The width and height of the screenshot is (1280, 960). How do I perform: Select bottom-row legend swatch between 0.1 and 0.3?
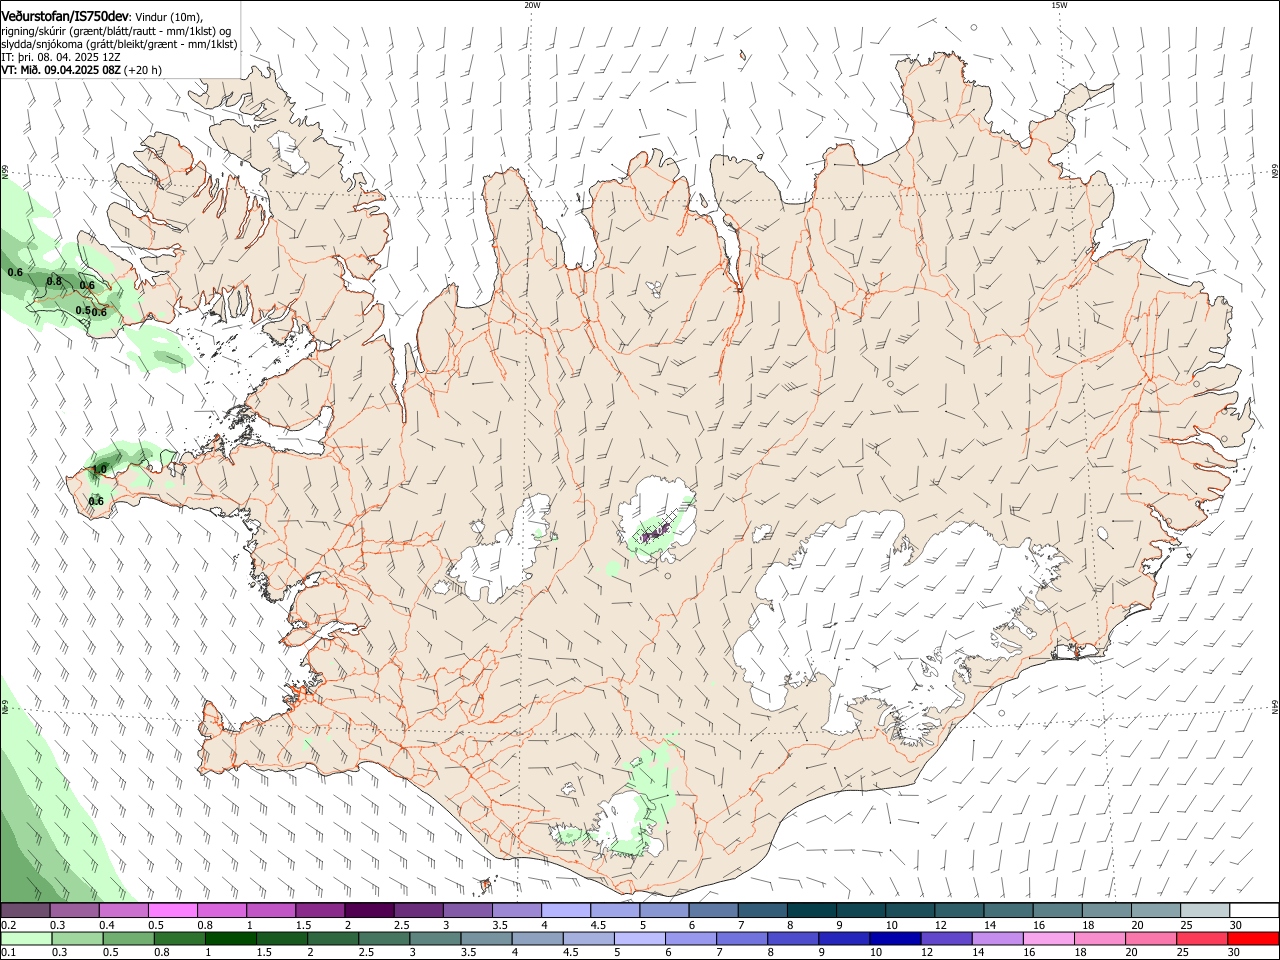click(x=26, y=938)
